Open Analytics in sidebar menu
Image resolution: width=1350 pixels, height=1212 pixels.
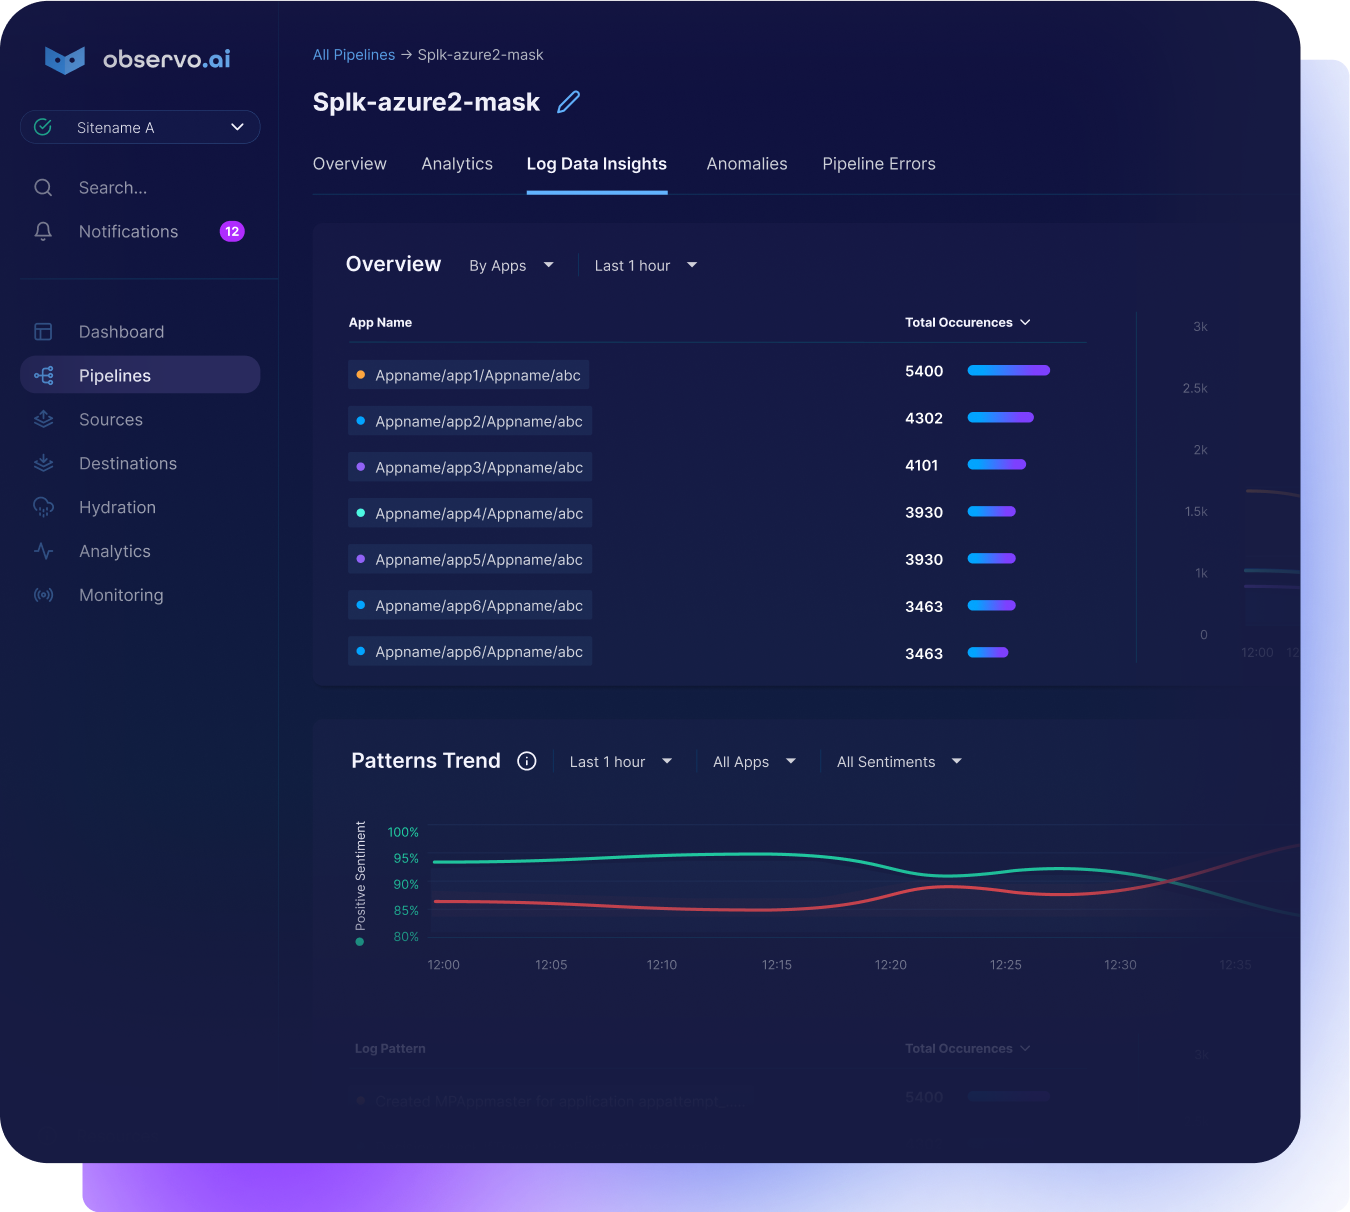(x=140, y=552)
